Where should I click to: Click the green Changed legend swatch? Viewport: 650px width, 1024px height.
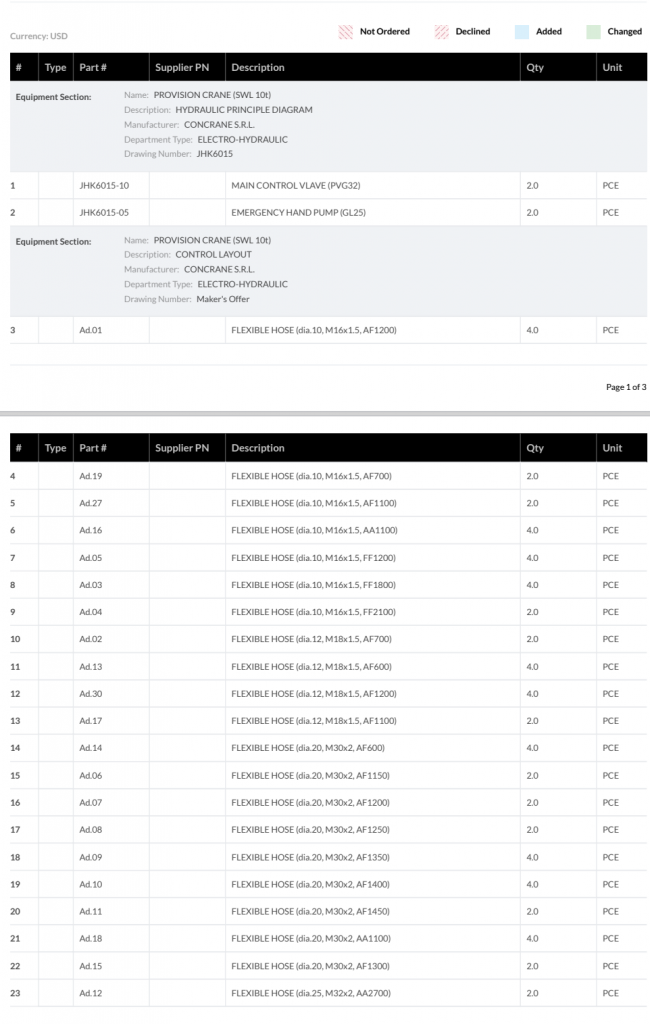tap(594, 32)
